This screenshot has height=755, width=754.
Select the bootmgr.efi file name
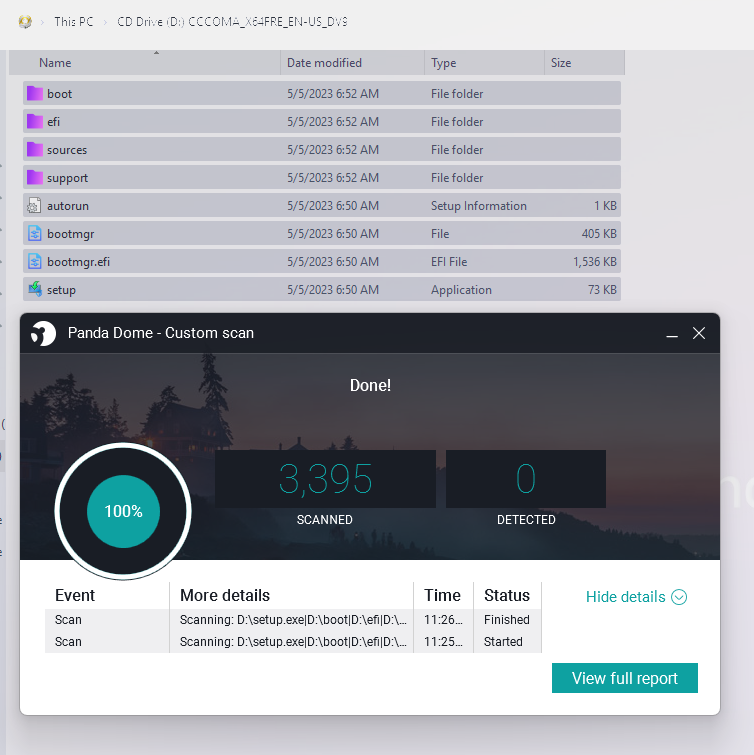[78, 262]
